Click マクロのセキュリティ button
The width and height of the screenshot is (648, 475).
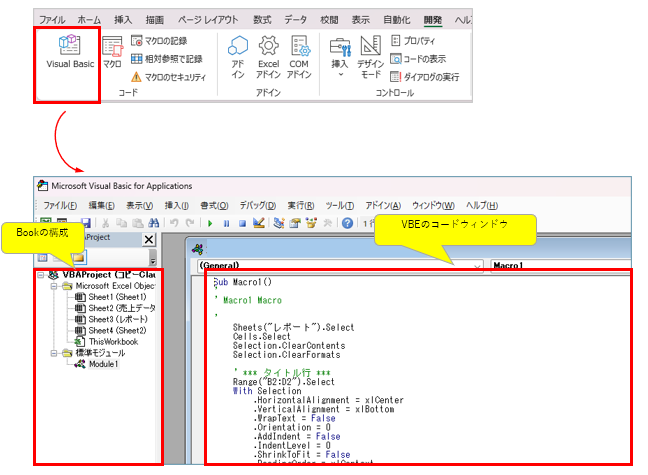point(166,77)
